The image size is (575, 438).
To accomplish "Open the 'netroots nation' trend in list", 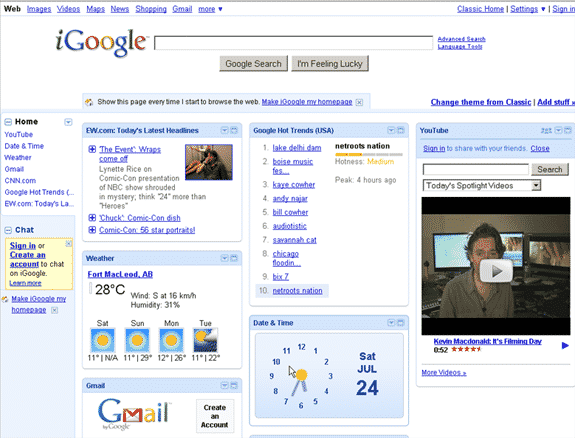I will coord(297,291).
